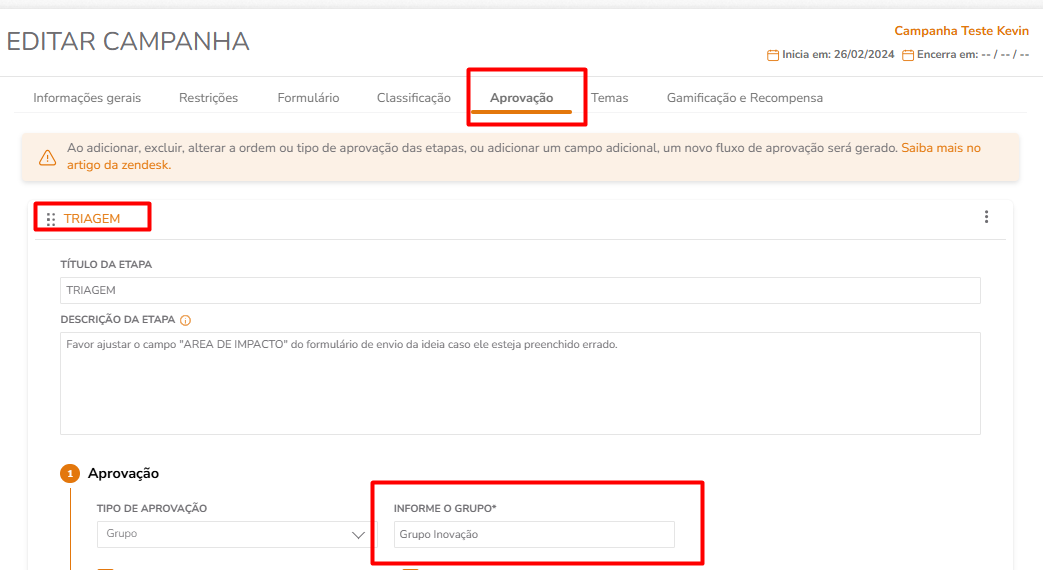The height and width of the screenshot is (570, 1043).
Task: Click the start date calendar icon
Action: click(773, 55)
